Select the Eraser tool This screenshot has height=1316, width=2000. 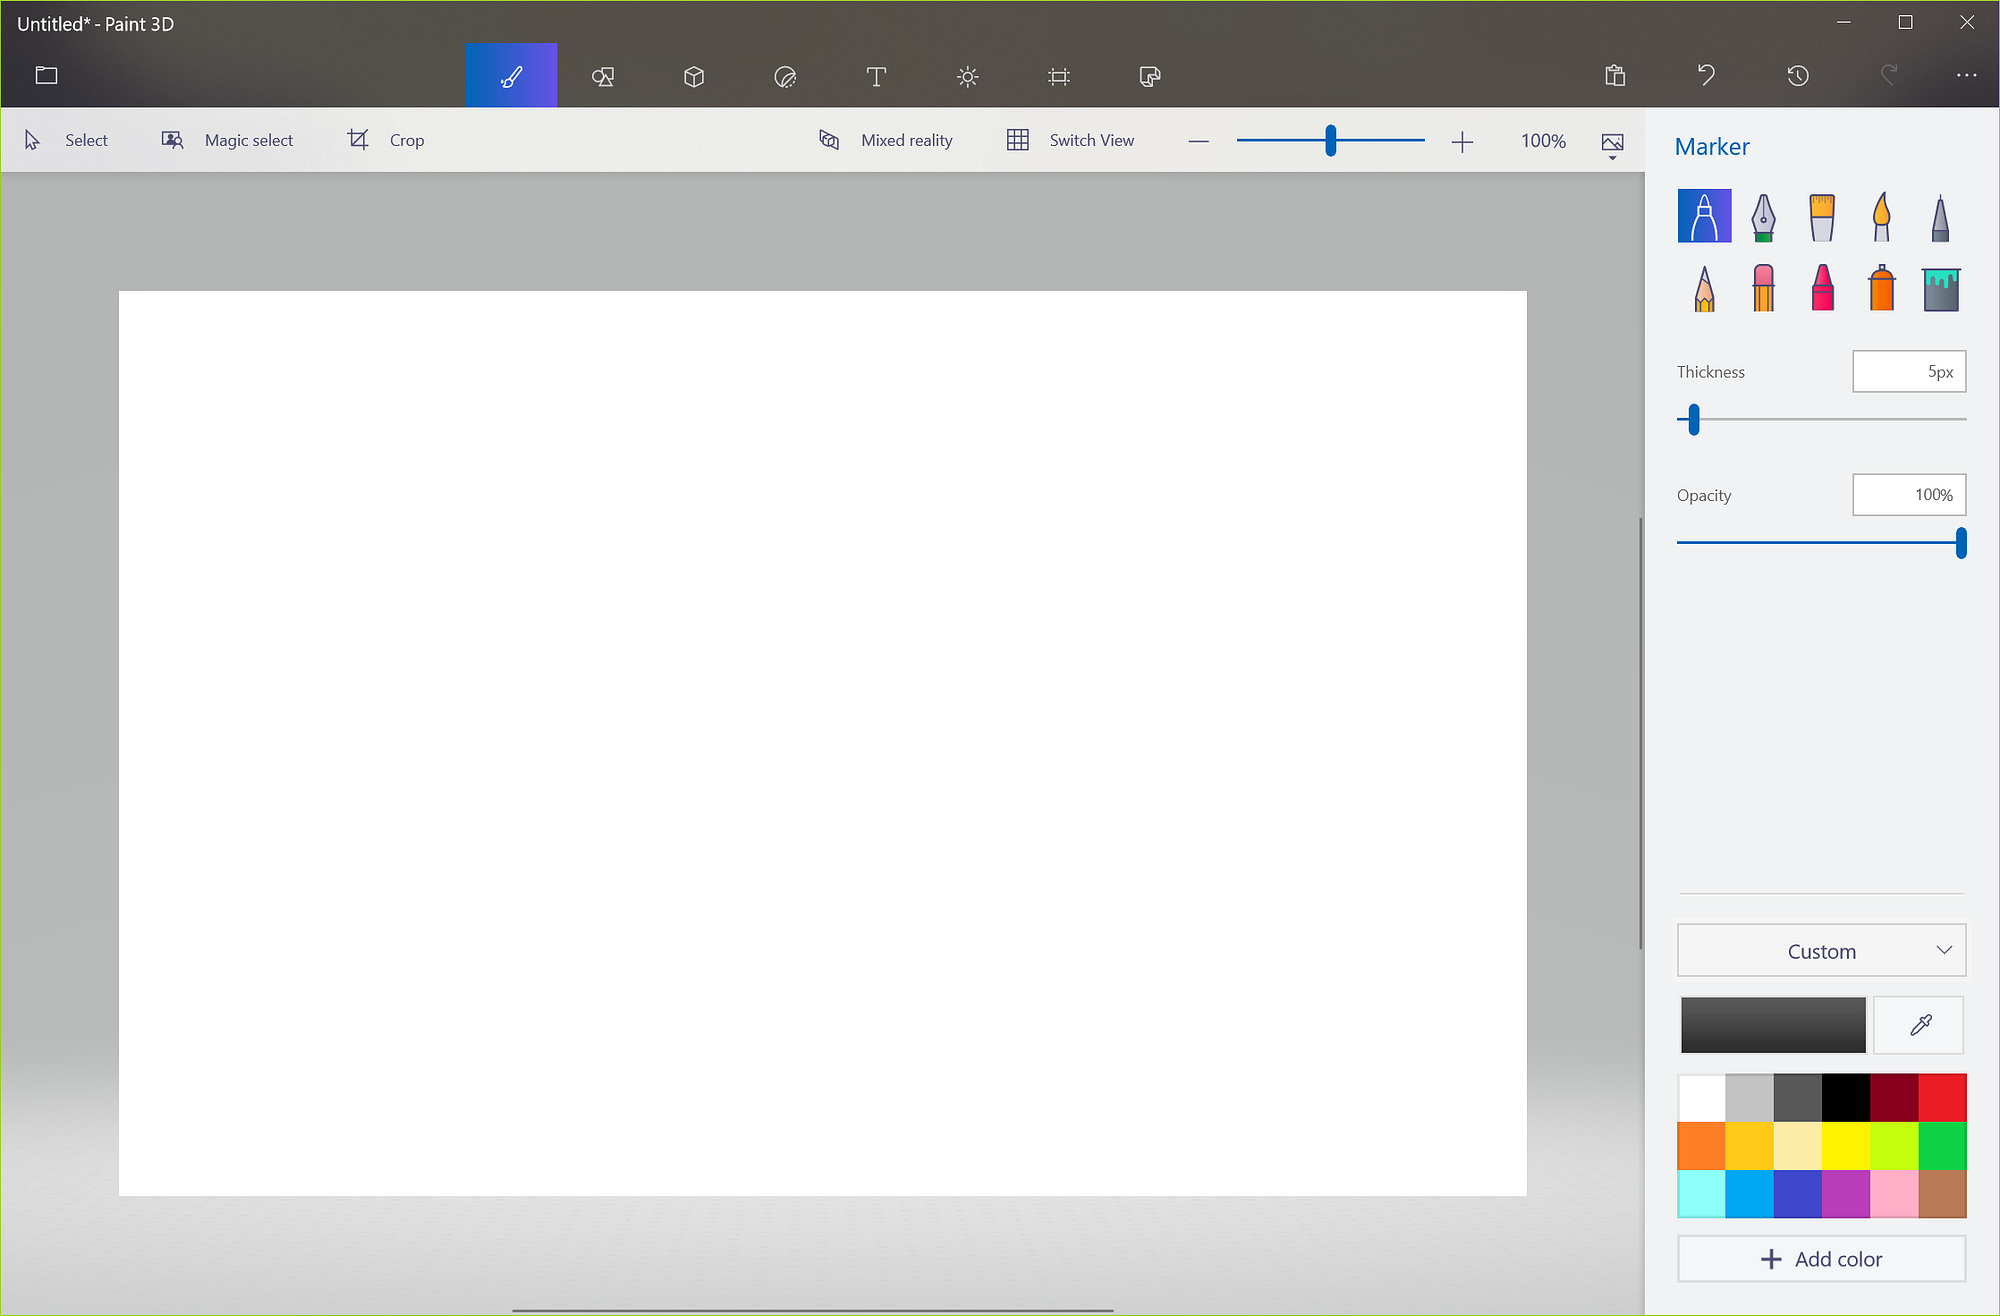(x=1763, y=288)
